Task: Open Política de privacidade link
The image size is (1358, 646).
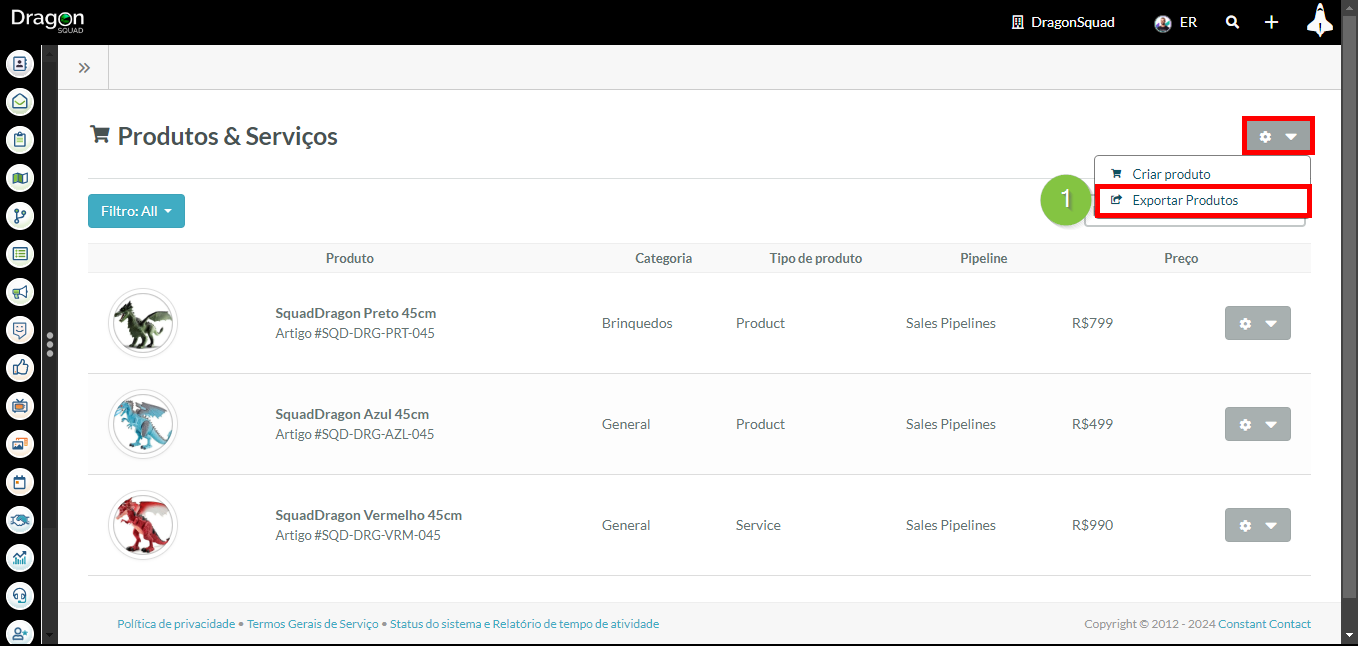Action: click(x=175, y=624)
